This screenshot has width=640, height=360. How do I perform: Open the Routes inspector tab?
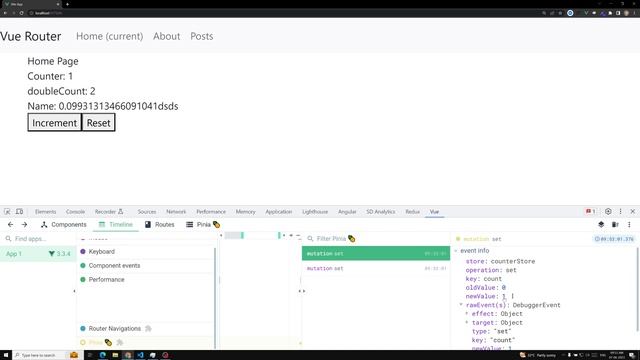point(160,224)
